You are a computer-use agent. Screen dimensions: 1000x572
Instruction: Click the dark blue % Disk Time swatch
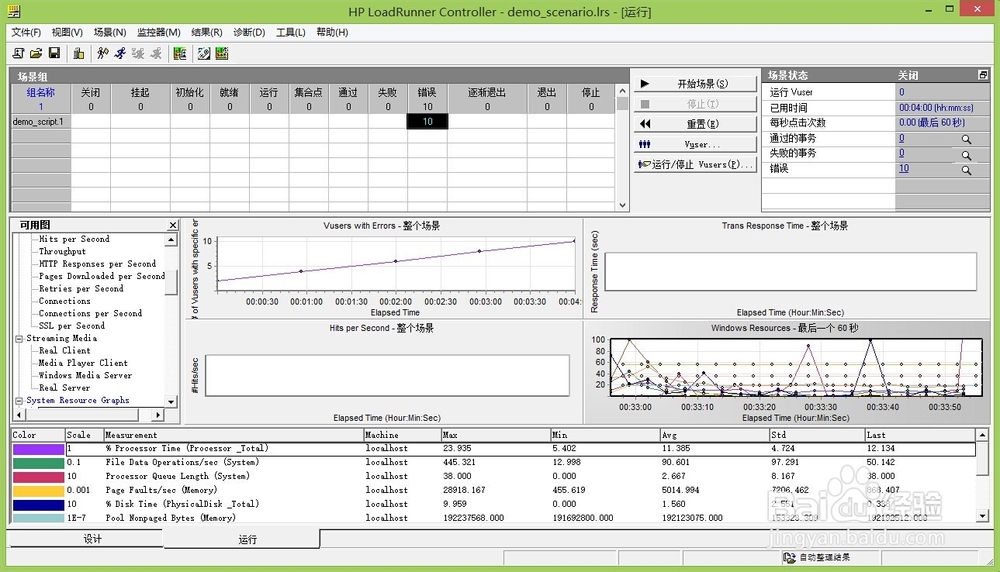(x=38, y=504)
